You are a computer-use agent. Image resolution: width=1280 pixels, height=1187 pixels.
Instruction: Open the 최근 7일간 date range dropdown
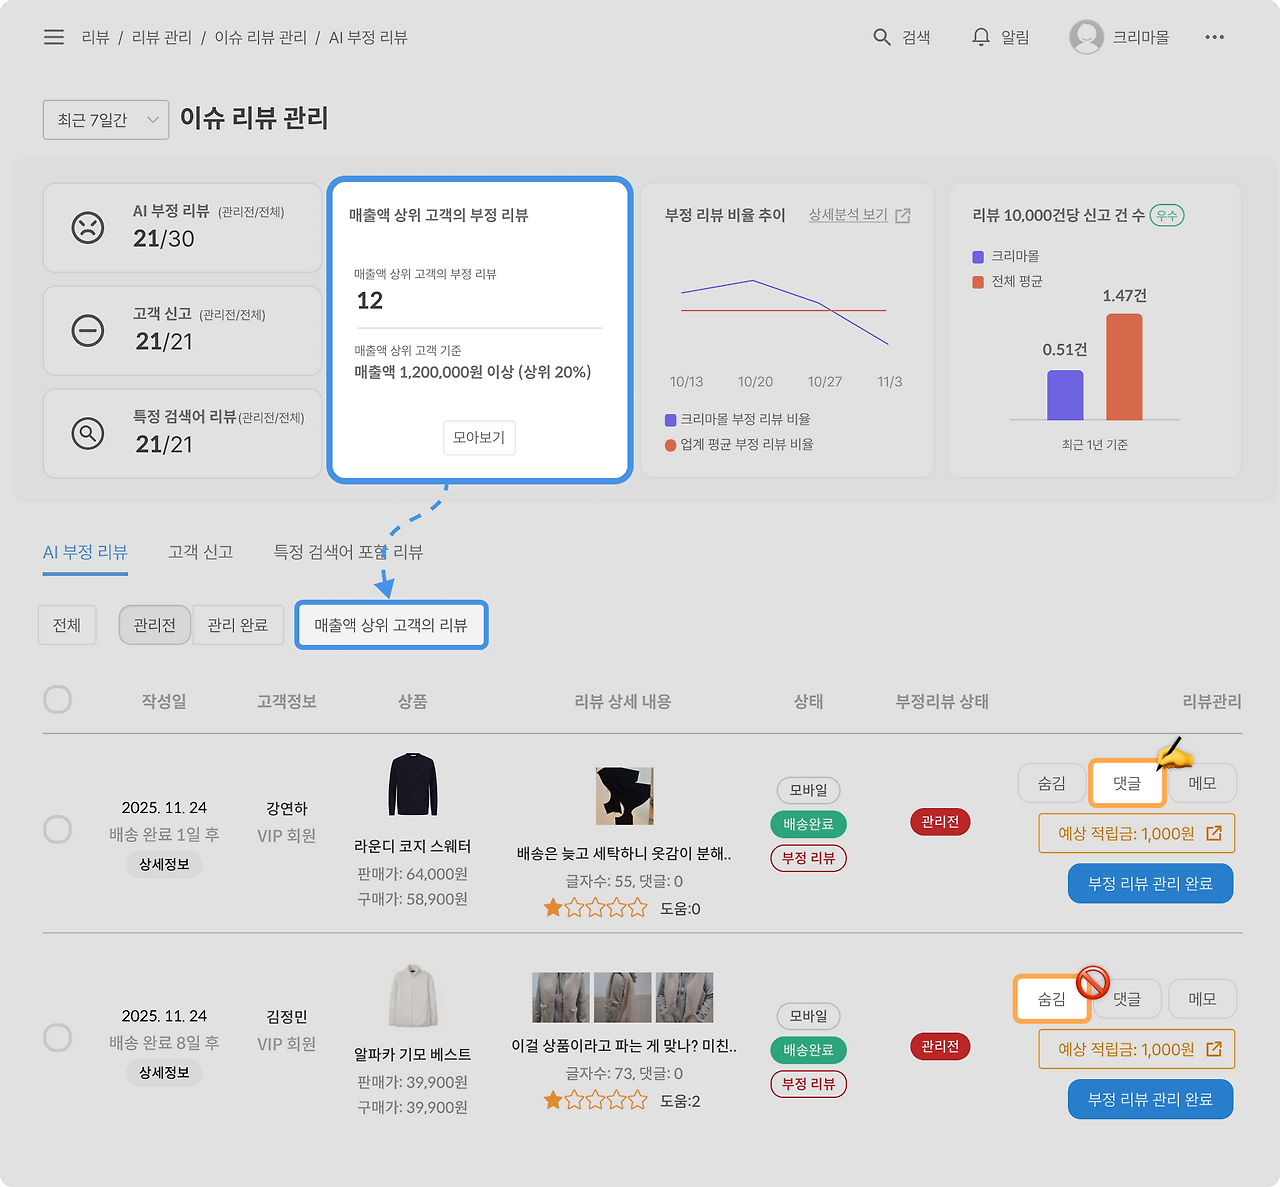click(x=105, y=119)
